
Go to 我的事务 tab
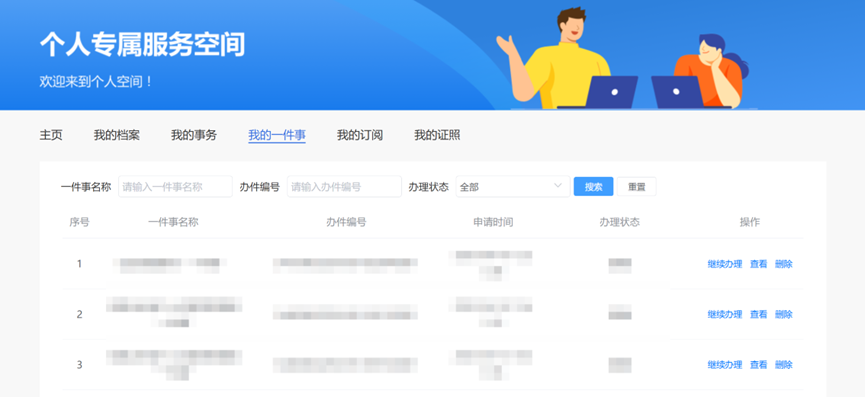[194, 135]
